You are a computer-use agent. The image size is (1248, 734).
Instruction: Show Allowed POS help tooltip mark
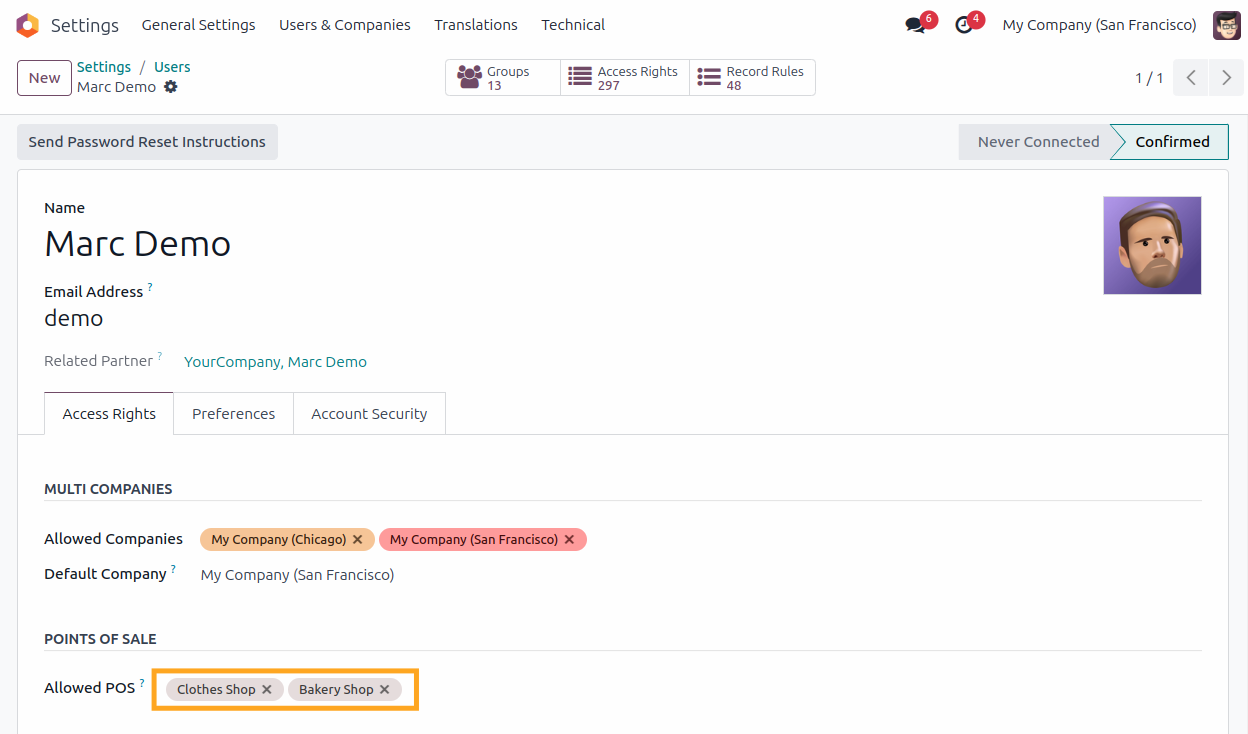coord(142,683)
